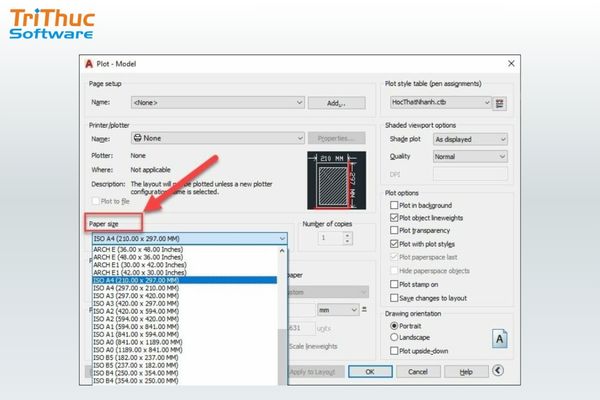This screenshot has height=400, width=600.
Task: Click the paper preview thumbnail showing 210 MM
Action: (336, 180)
